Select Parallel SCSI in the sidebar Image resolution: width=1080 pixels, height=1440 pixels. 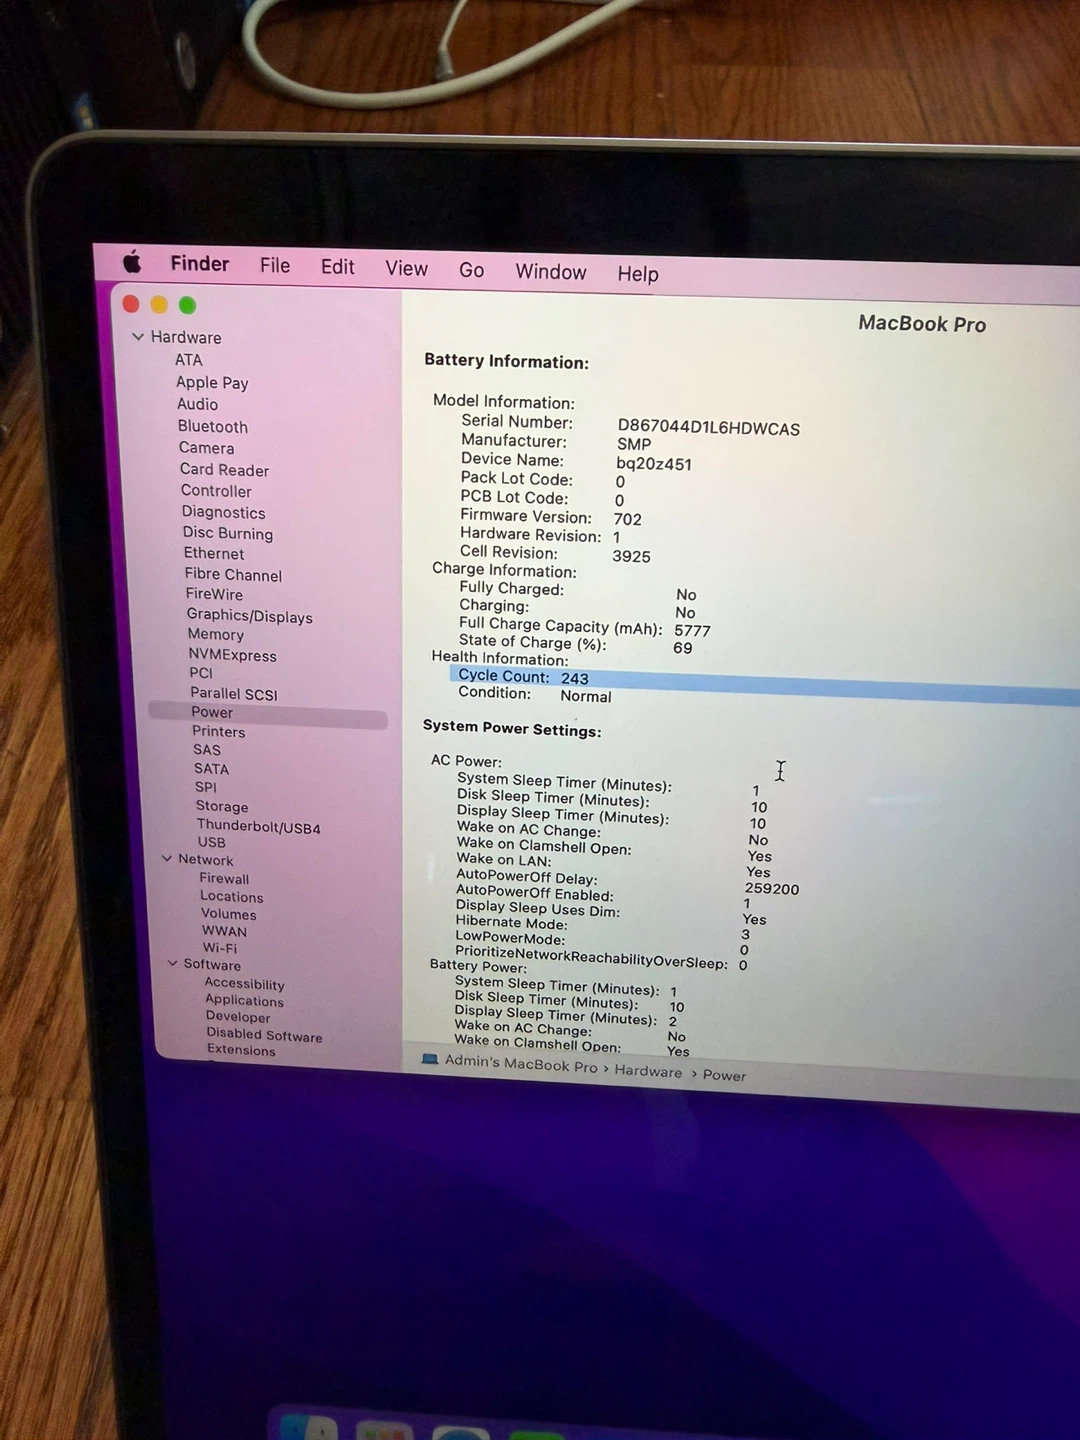tap(234, 694)
